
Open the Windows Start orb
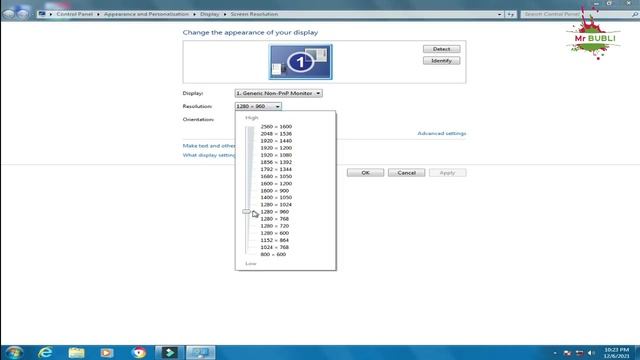pyautogui.click(x=14, y=352)
